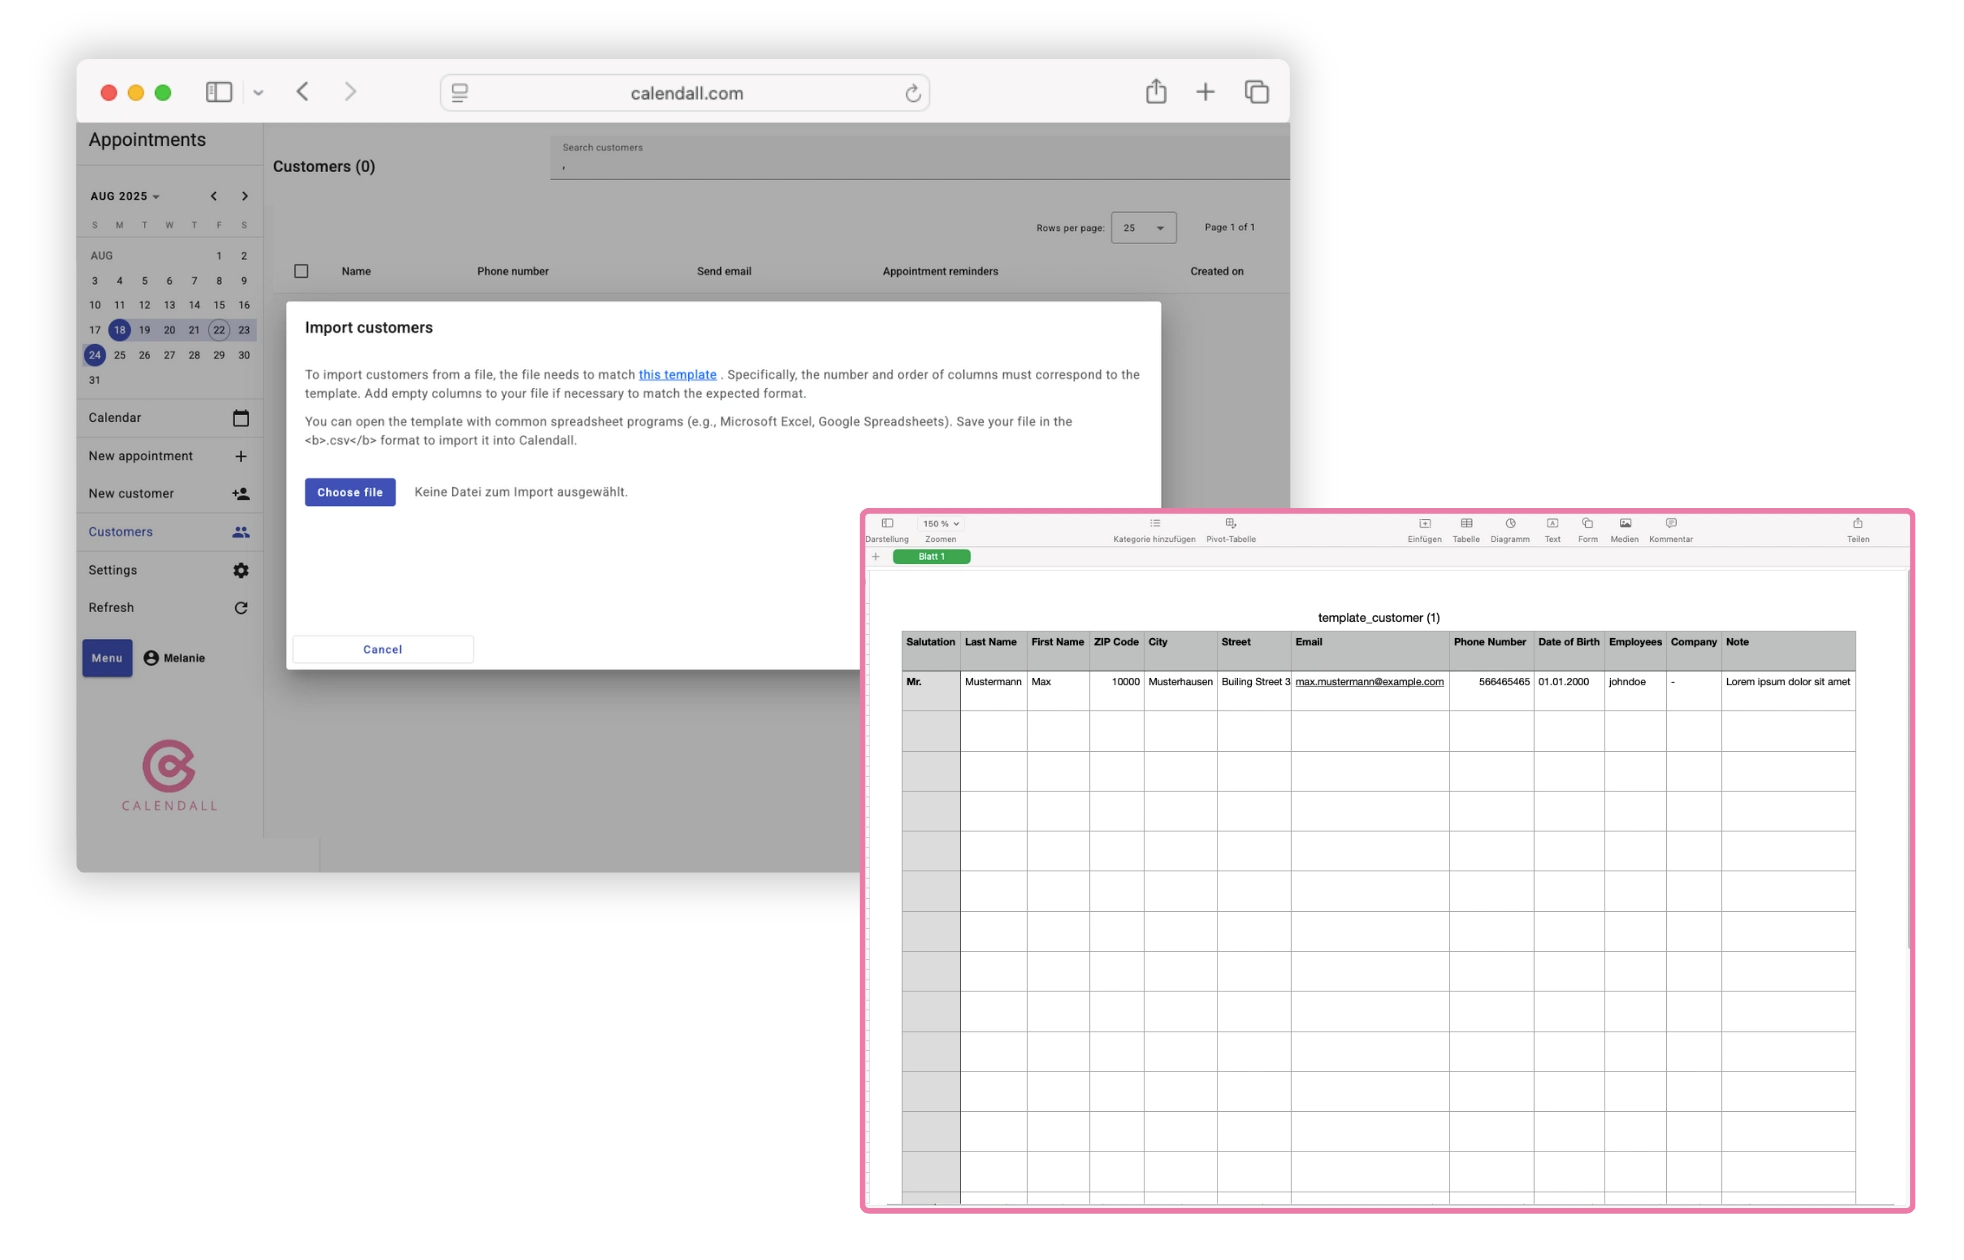The height and width of the screenshot is (1260, 1964).
Task: Click the Refresh circular arrow icon
Action: pos(241,607)
